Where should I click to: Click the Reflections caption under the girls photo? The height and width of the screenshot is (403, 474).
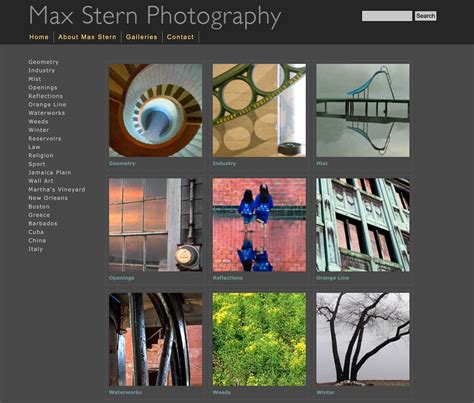228,278
